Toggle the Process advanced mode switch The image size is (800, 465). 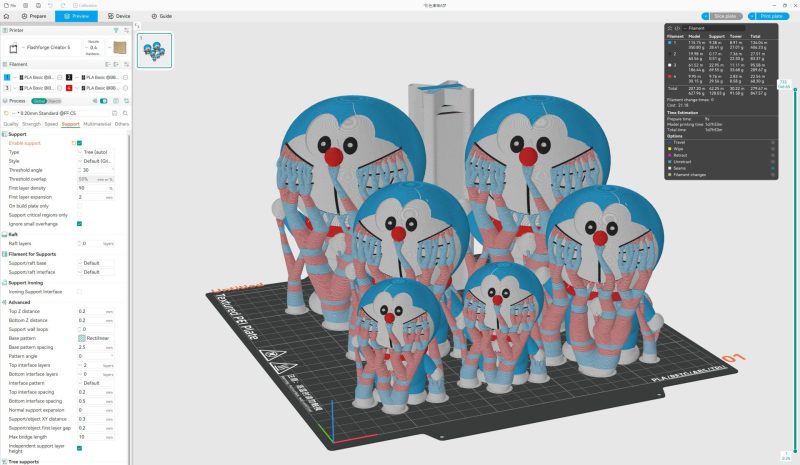tap(104, 101)
